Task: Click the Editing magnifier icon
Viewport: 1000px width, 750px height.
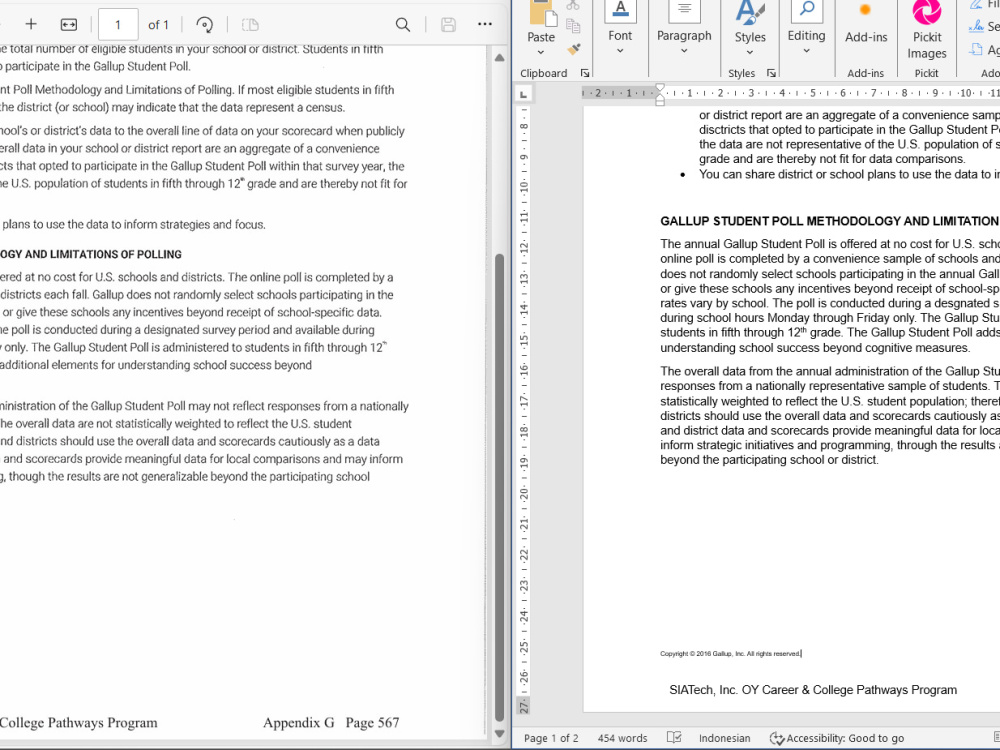Action: (807, 11)
